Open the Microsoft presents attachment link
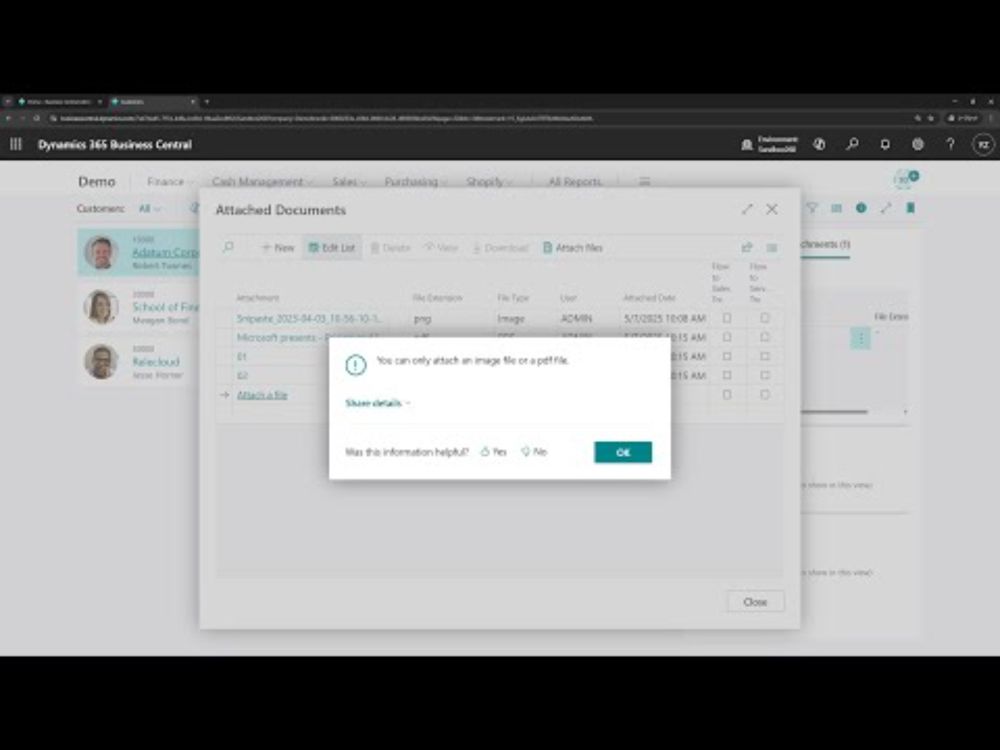The image size is (1000, 750). pos(281,337)
